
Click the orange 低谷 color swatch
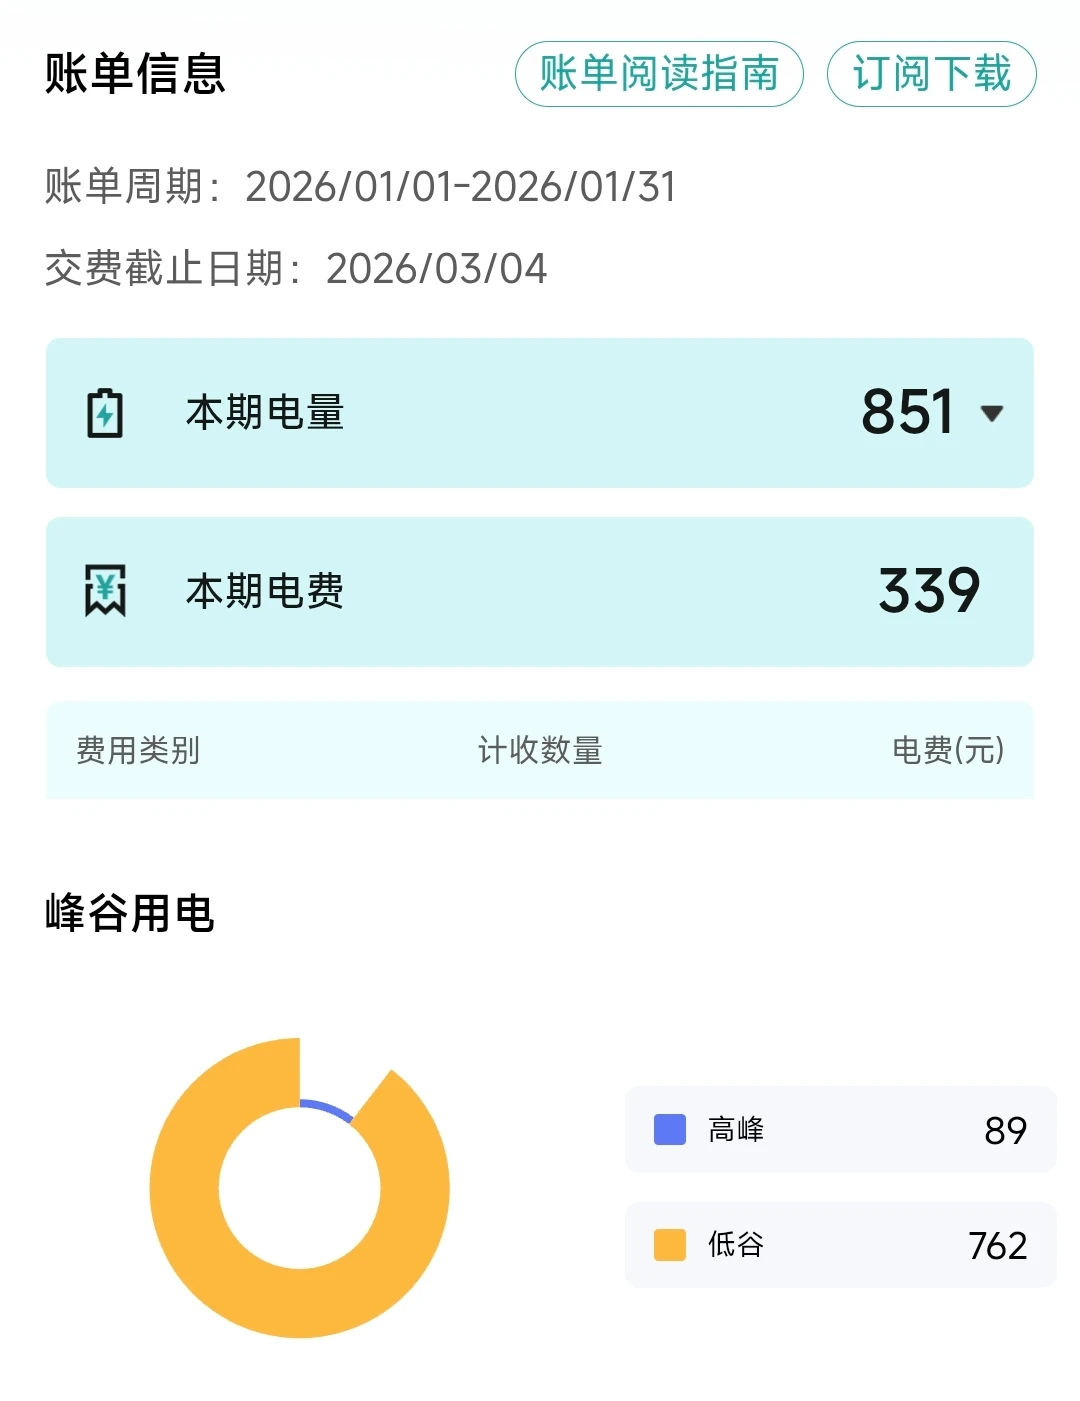(669, 1245)
